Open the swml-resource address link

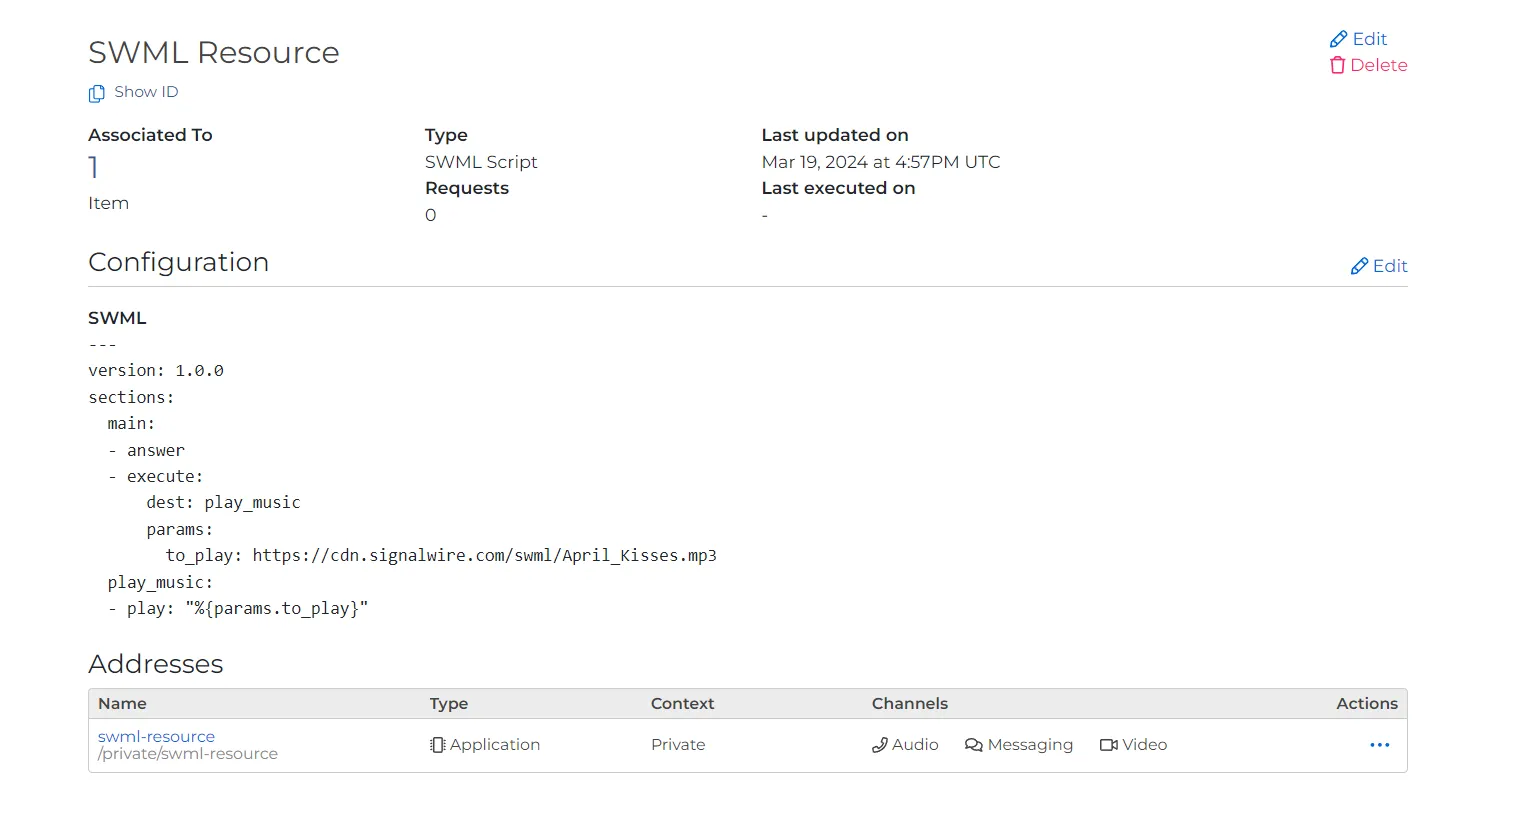156,736
